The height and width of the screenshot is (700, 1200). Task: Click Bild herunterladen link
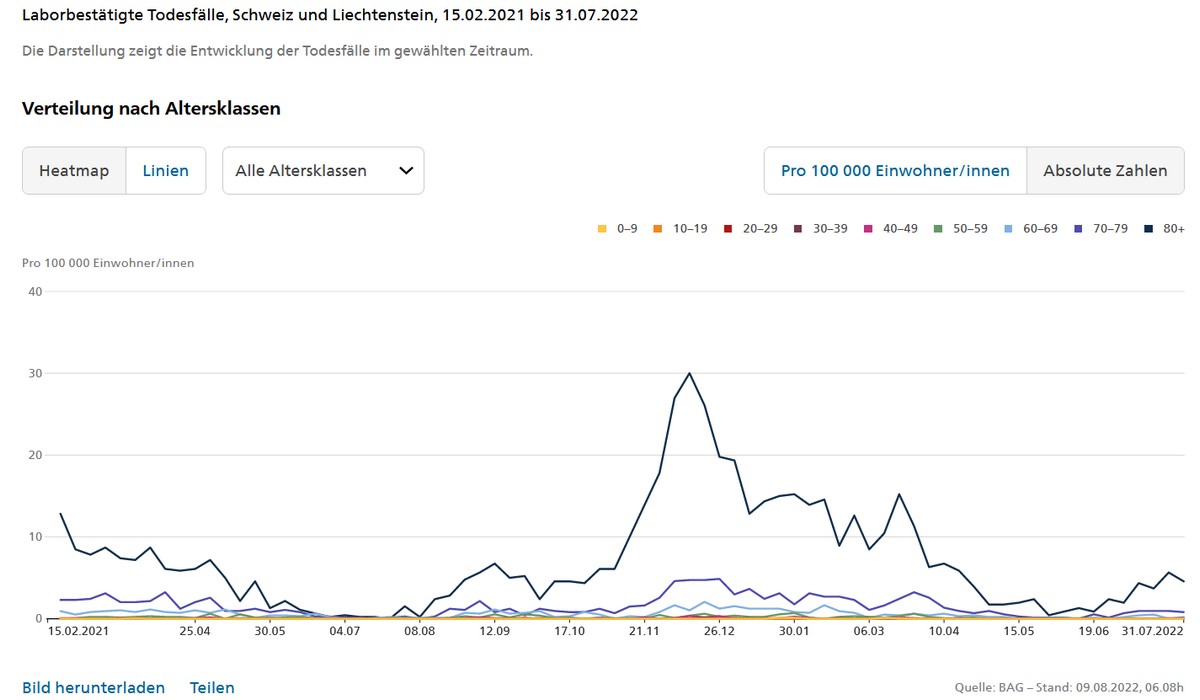click(93, 688)
